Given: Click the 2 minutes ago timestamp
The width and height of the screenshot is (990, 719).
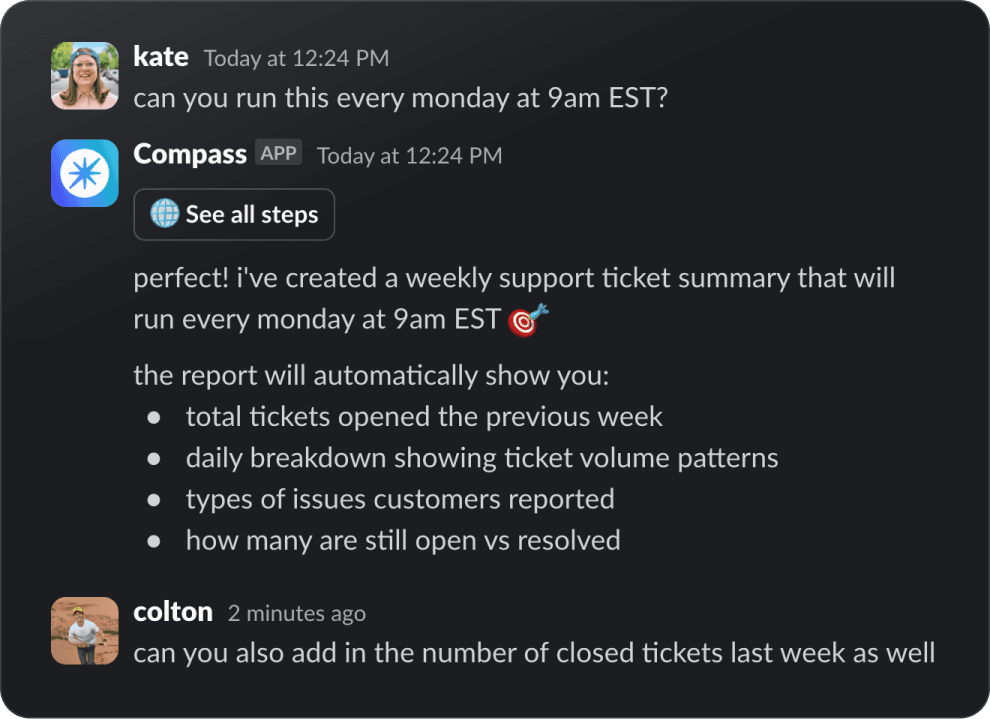Looking at the screenshot, I should 297,612.
